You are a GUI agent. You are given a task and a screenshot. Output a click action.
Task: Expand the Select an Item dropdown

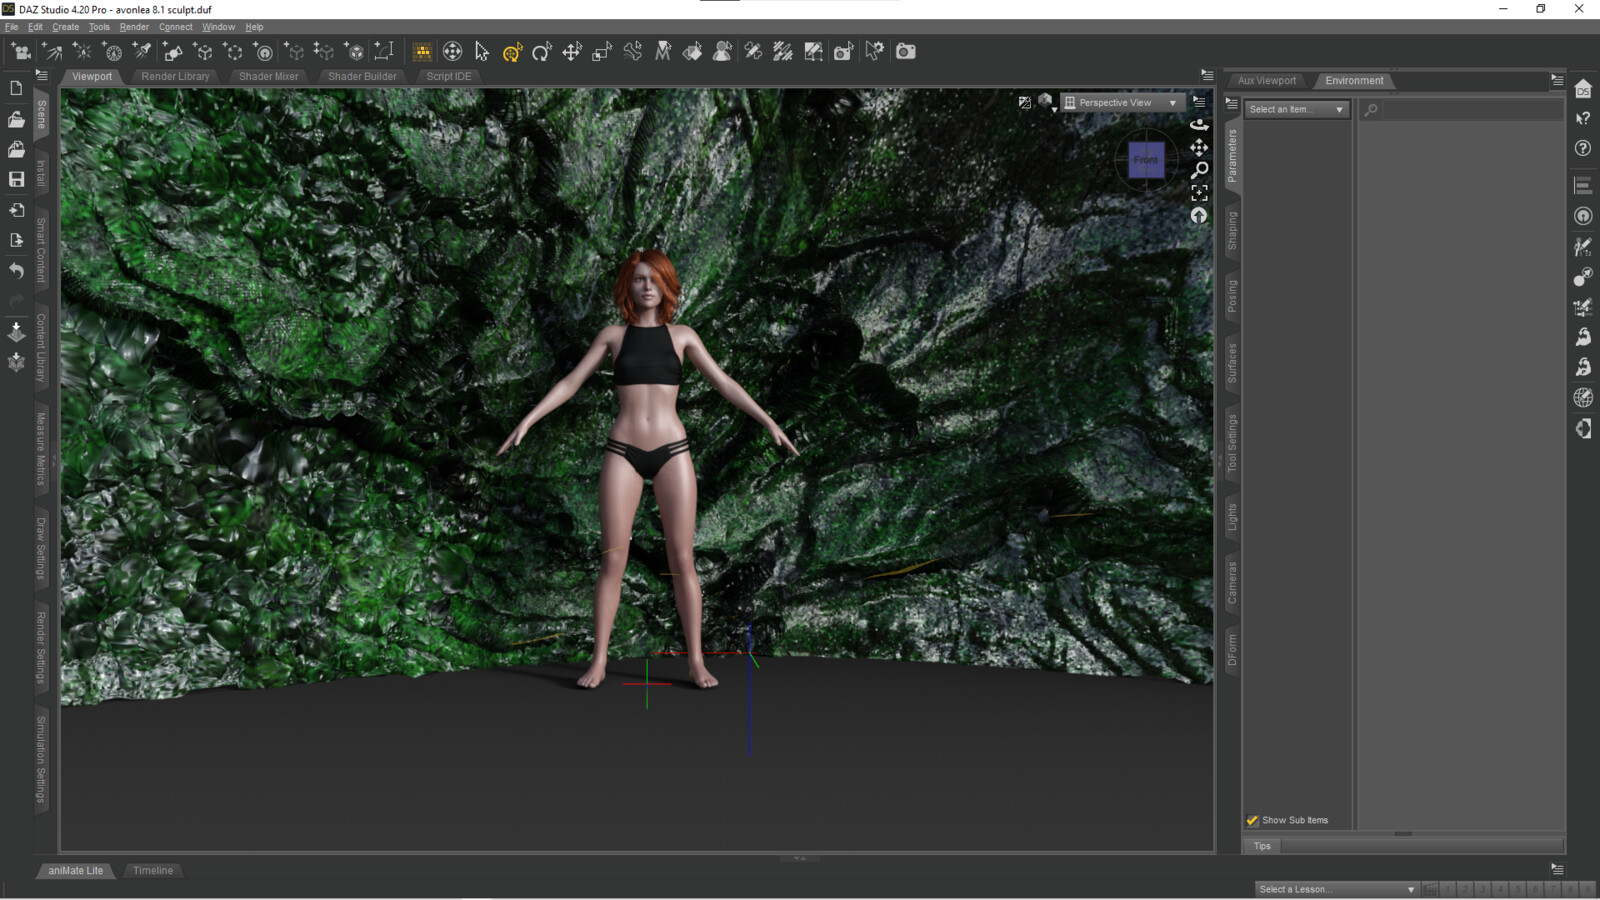(x=1297, y=110)
